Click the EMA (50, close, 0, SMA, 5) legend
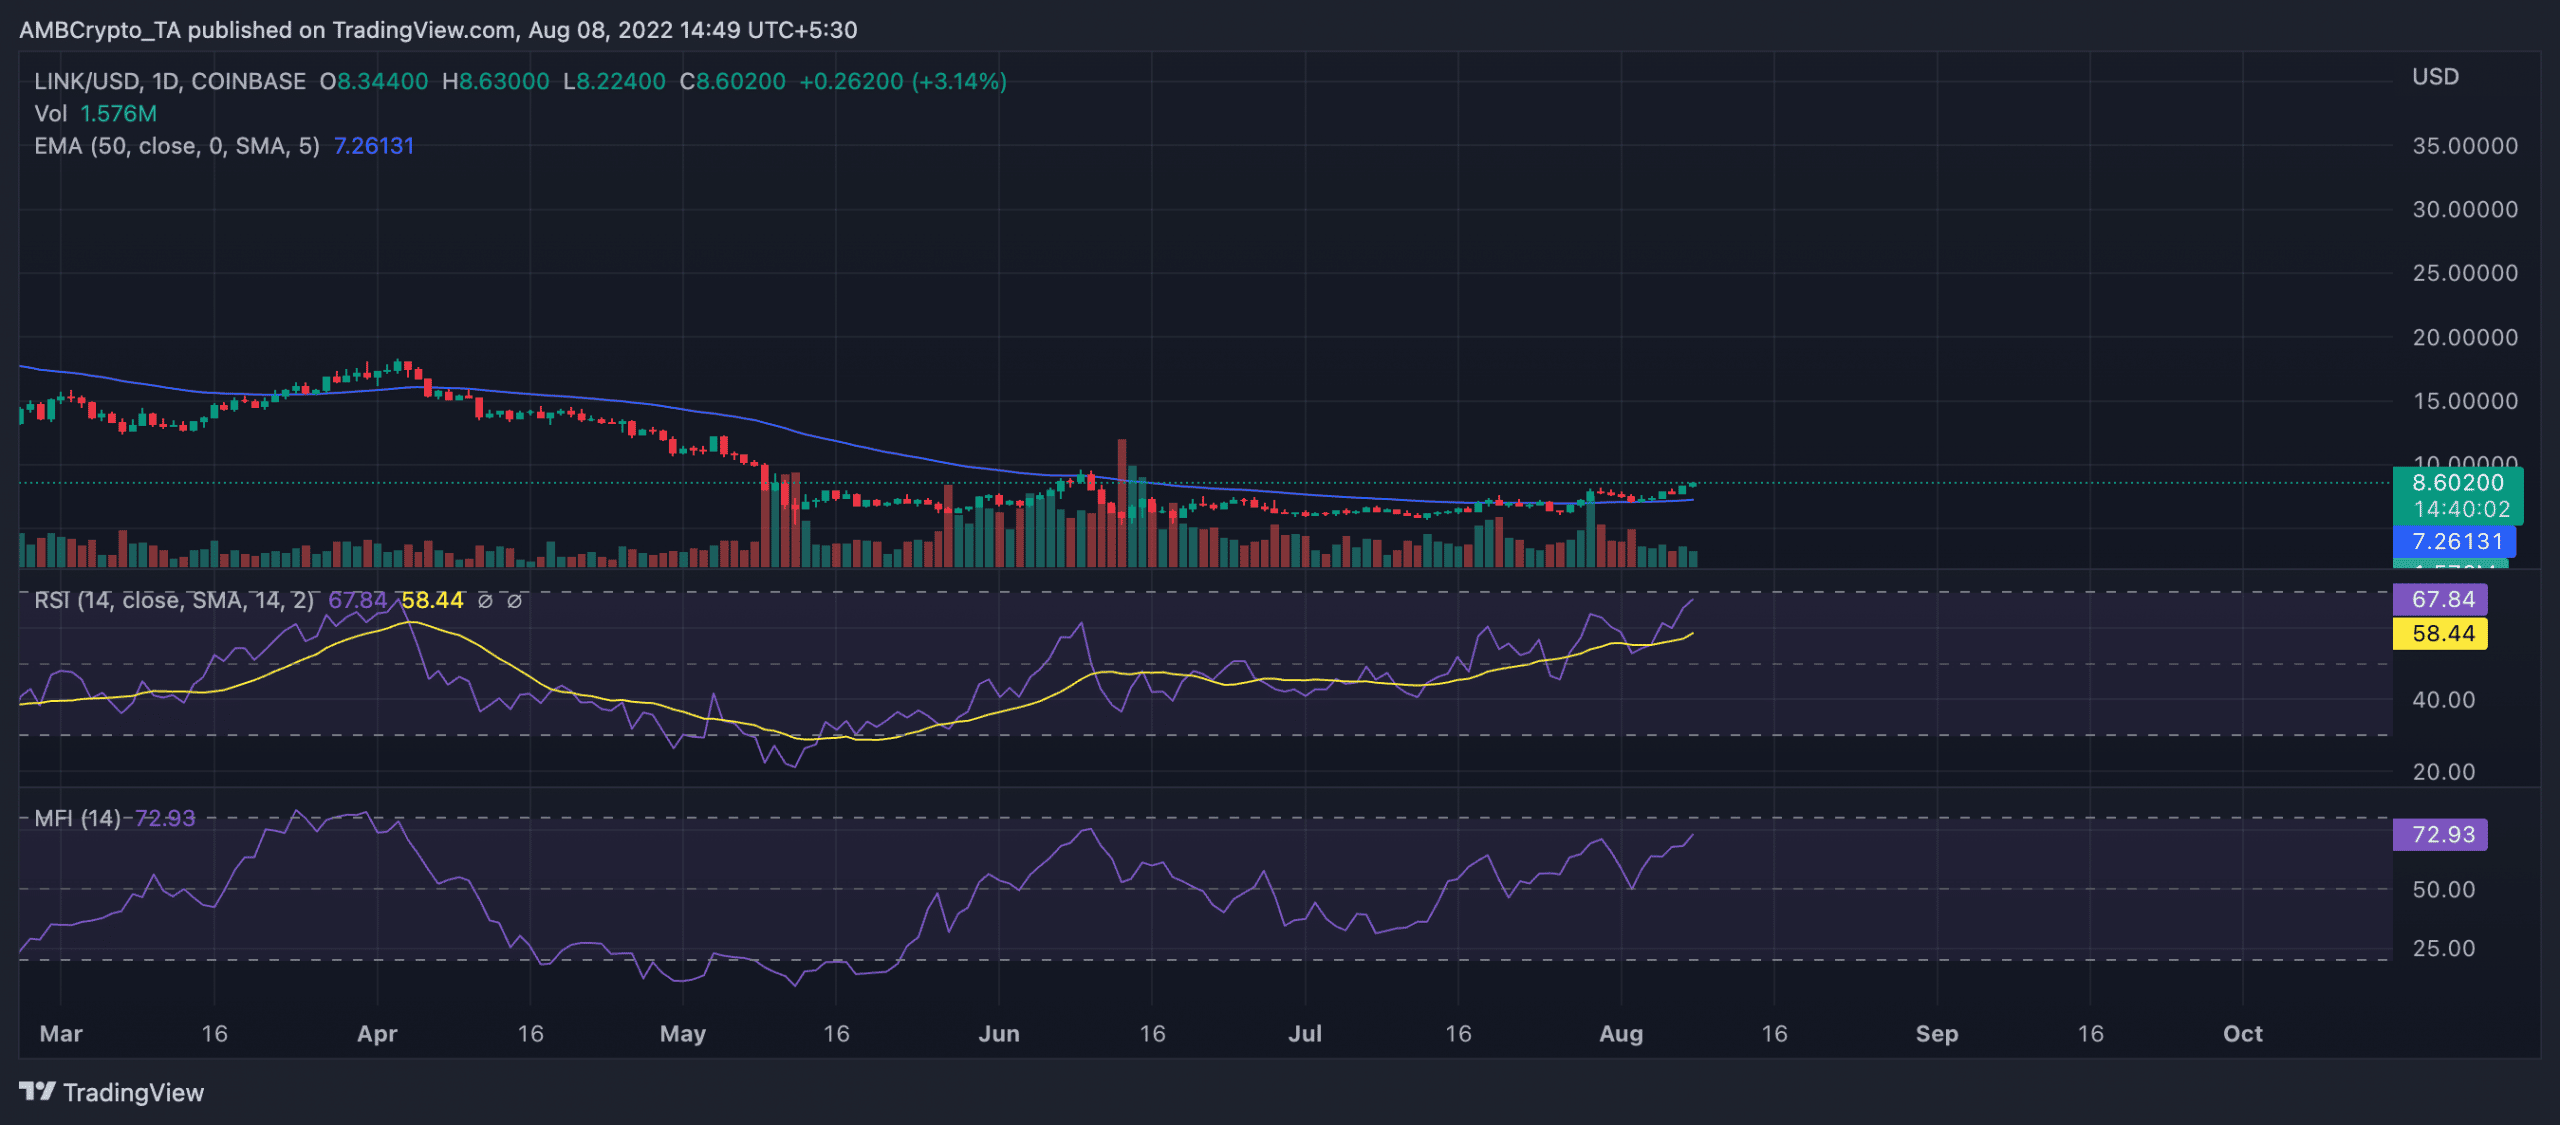The height and width of the screenshot is (1125, 2560). click(x=177, y=146)
